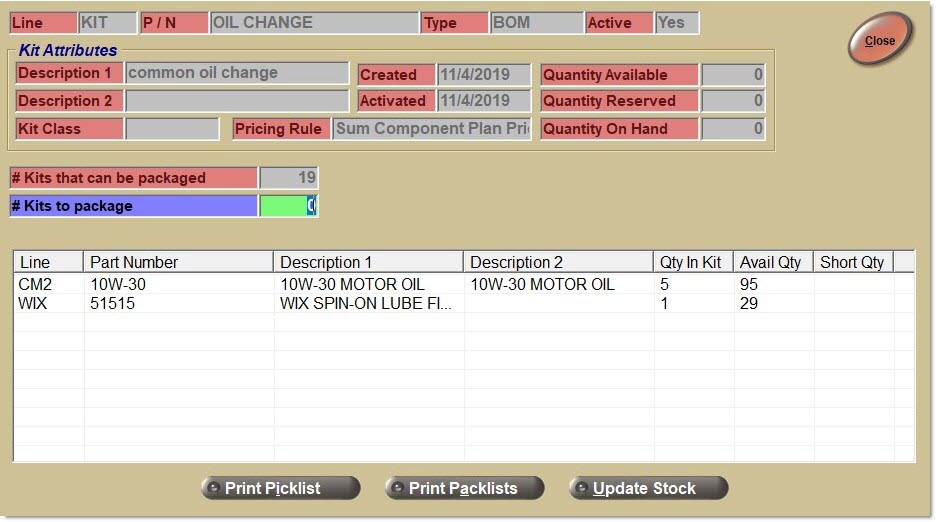Screen dimensions: 936x522
Task: Click the Close button
Action: point(880,41)
